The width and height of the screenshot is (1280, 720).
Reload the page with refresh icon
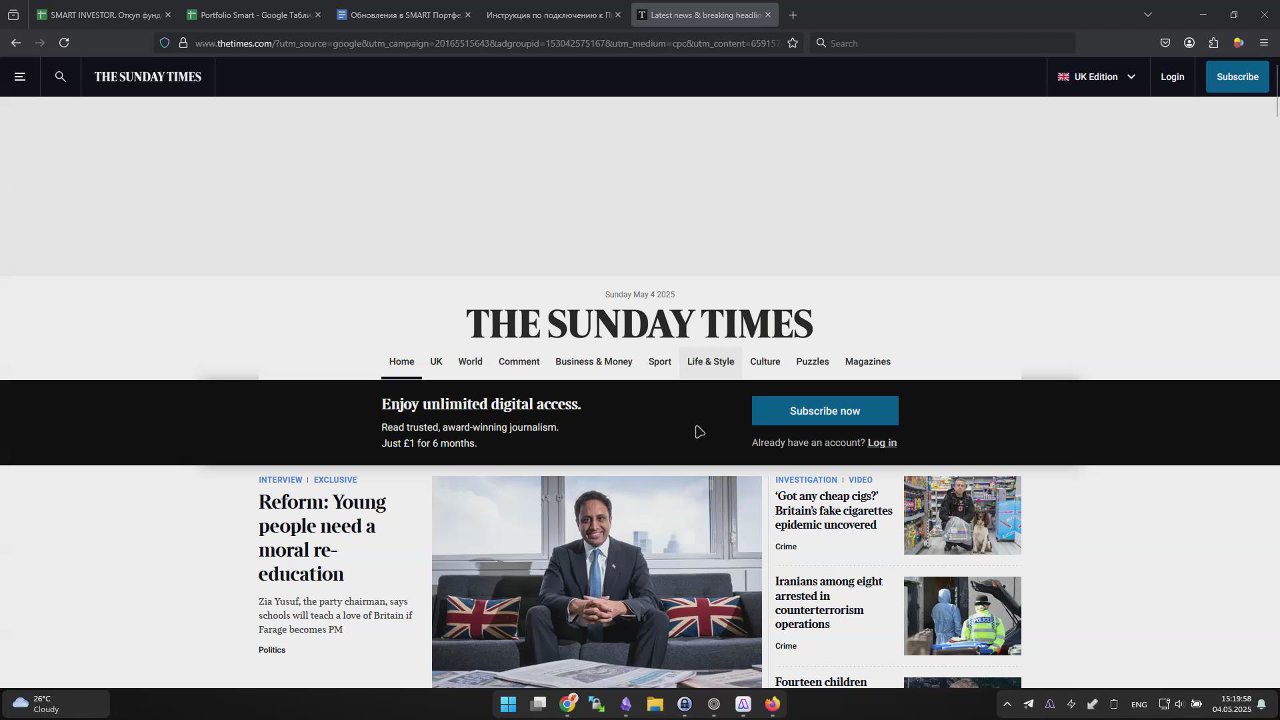pyautogui.click(x=64, y=43)
